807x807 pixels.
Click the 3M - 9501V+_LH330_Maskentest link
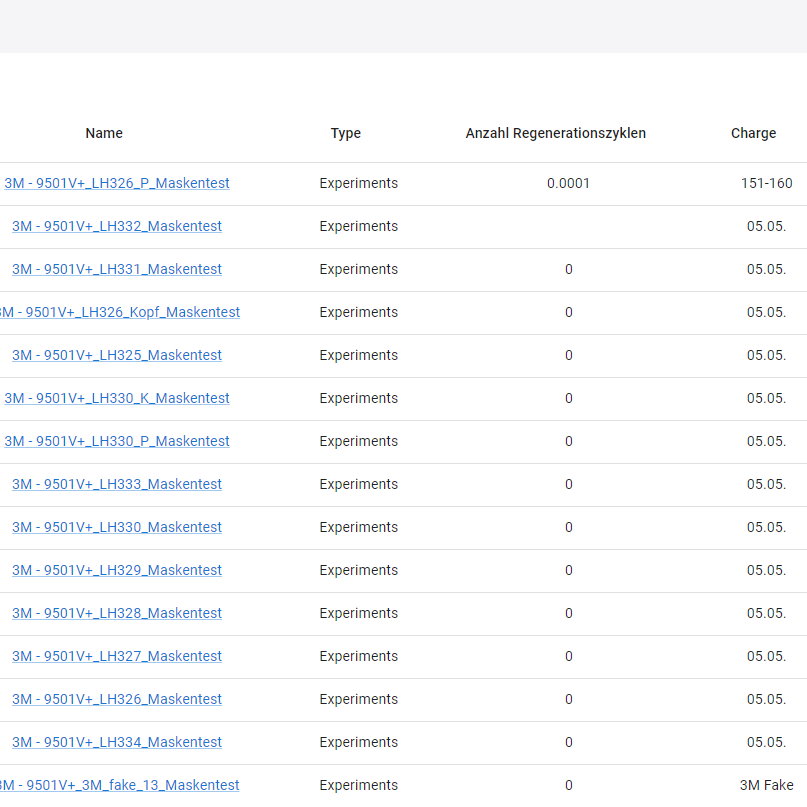point(117,527)
